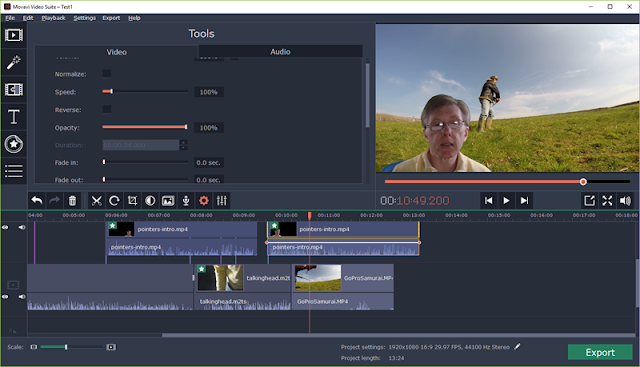Screen dimensions: 640x367
Task: Mute the main video track audio
Action: pyautogui.click(x=22, y=297)
